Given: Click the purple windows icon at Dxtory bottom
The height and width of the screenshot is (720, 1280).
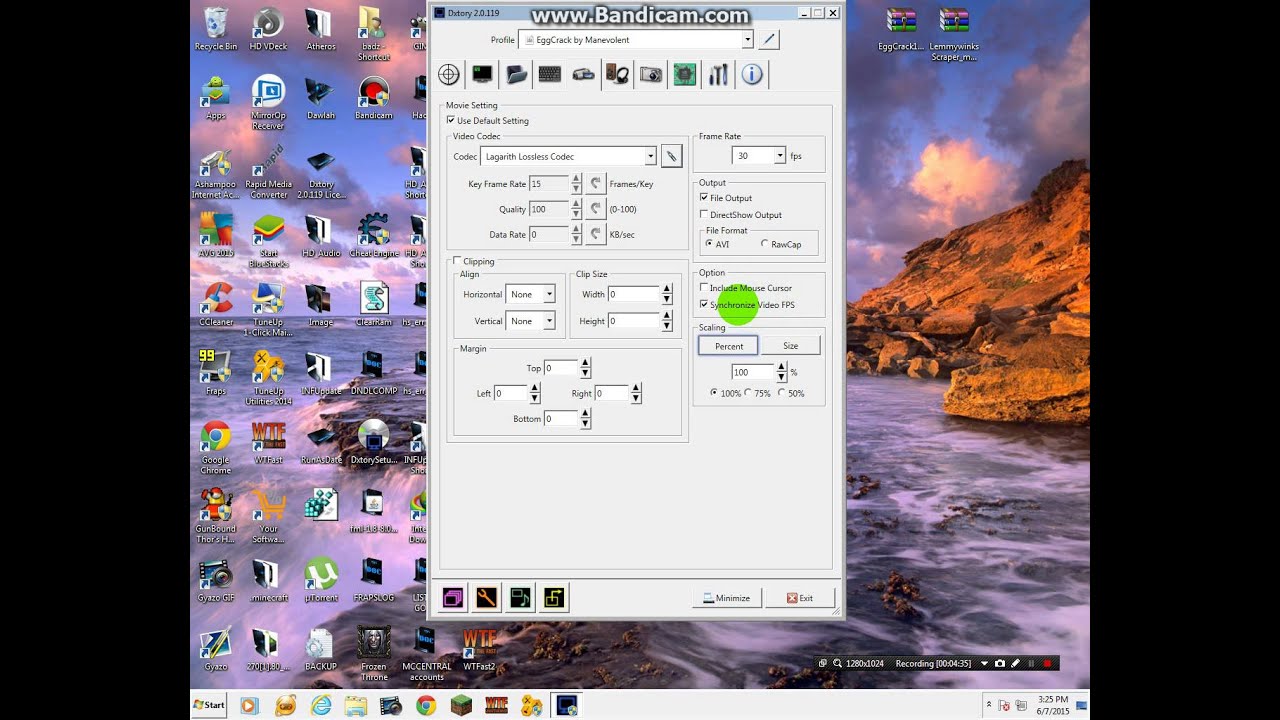Looking at the screenshot, I should pos(453,598).
